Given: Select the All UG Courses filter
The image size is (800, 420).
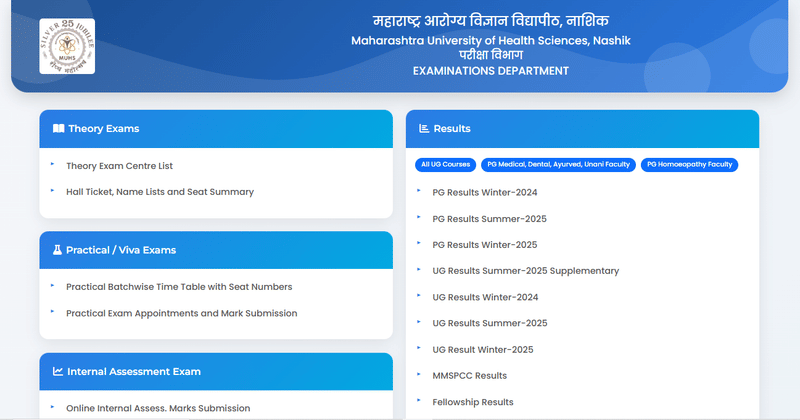Looking at the screenshot, I should pos(445,164).
